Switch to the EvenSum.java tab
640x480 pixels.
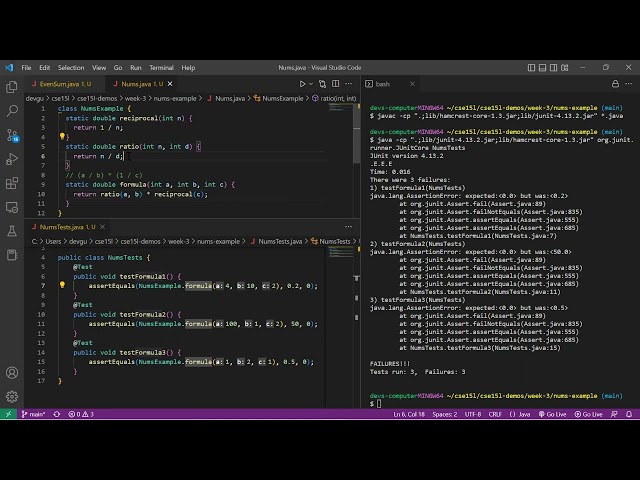pos(65,84)
